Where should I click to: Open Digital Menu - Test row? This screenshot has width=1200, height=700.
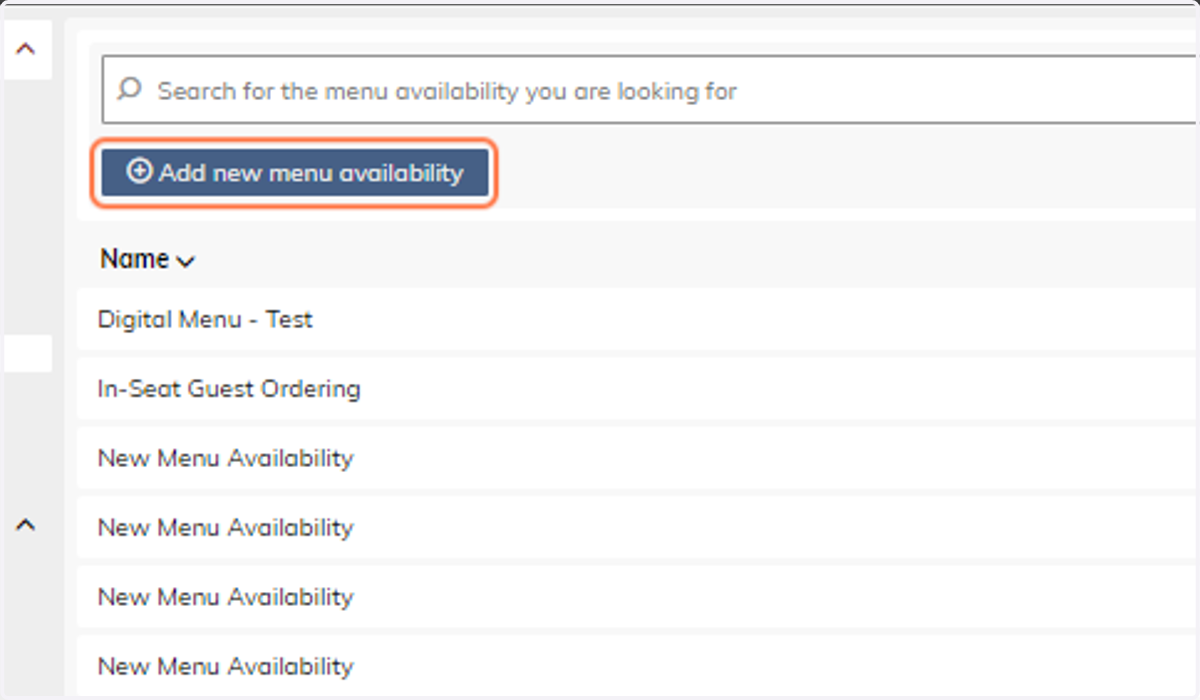click(638, 320)
